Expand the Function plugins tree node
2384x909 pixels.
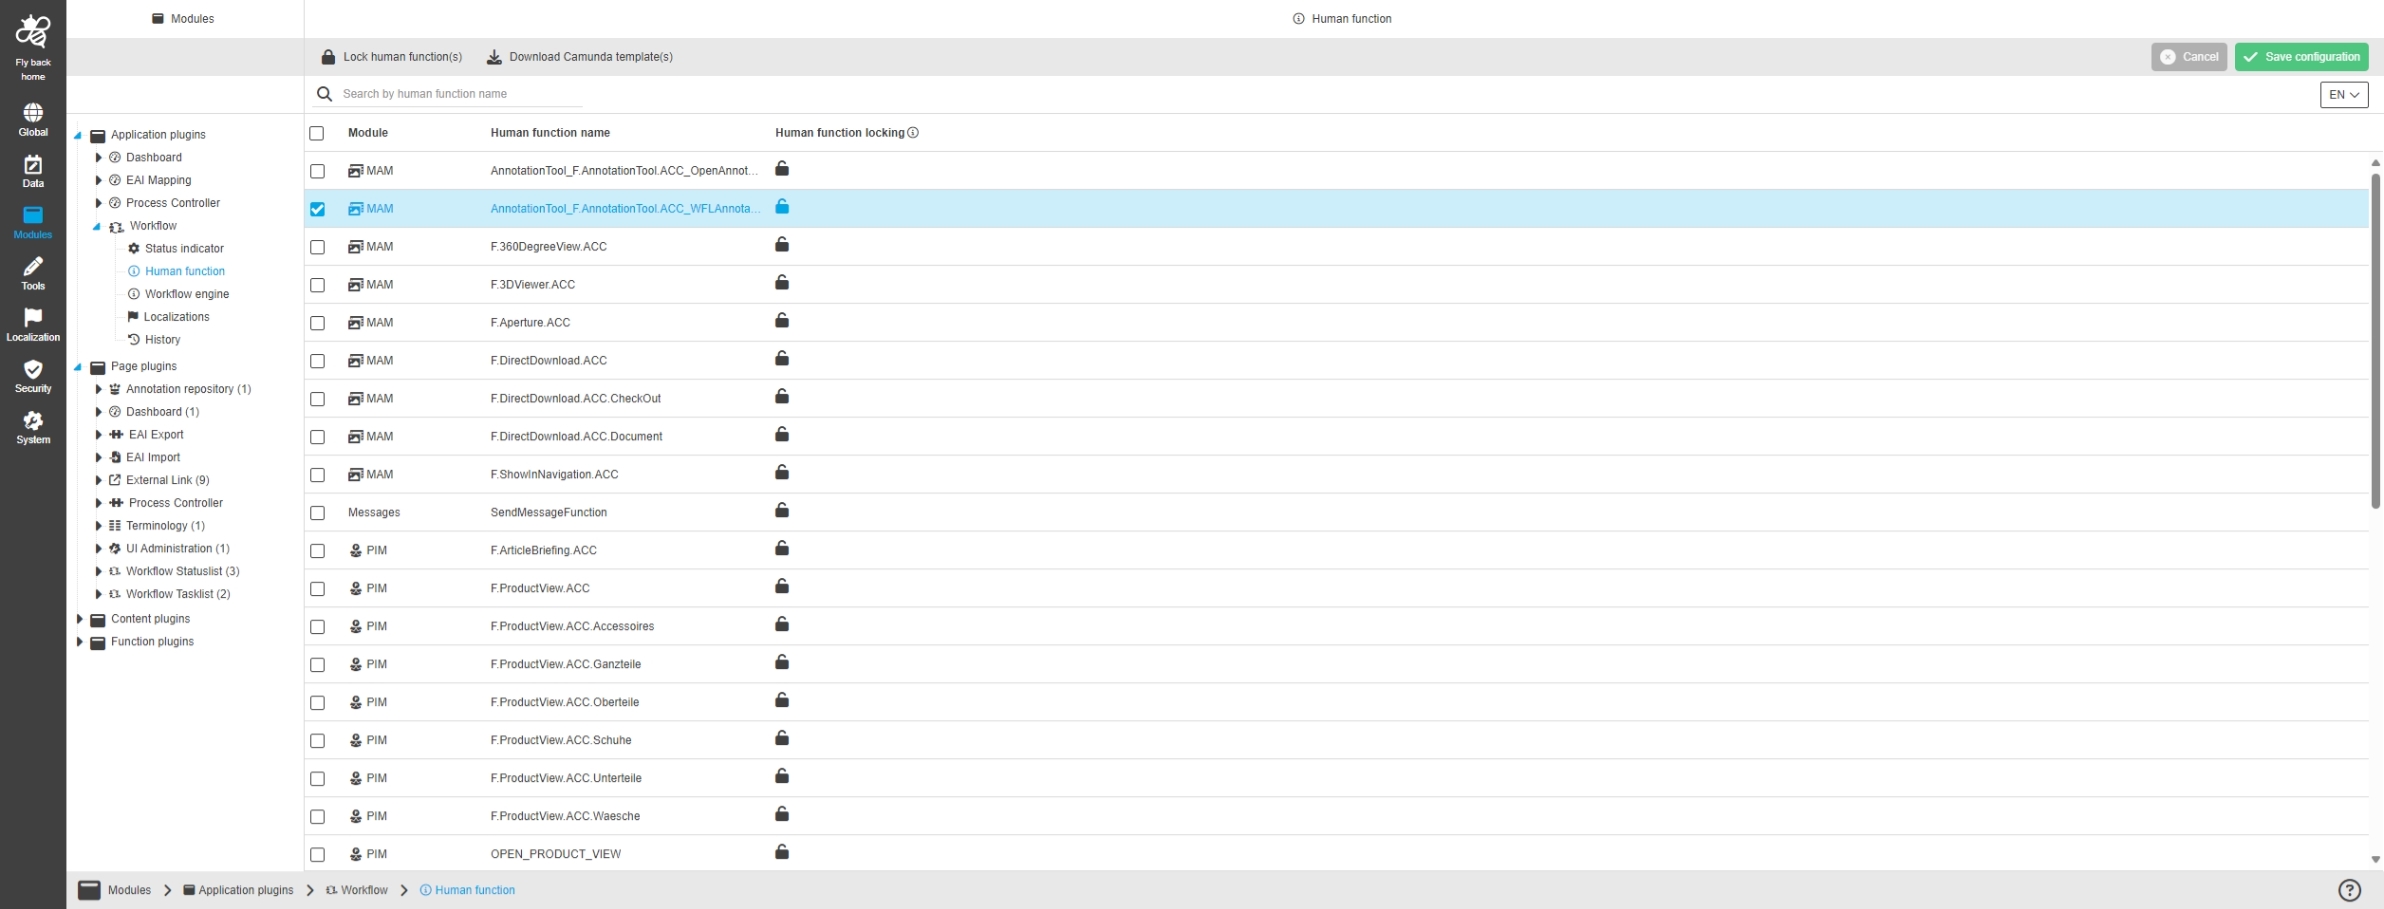point(79,642)
